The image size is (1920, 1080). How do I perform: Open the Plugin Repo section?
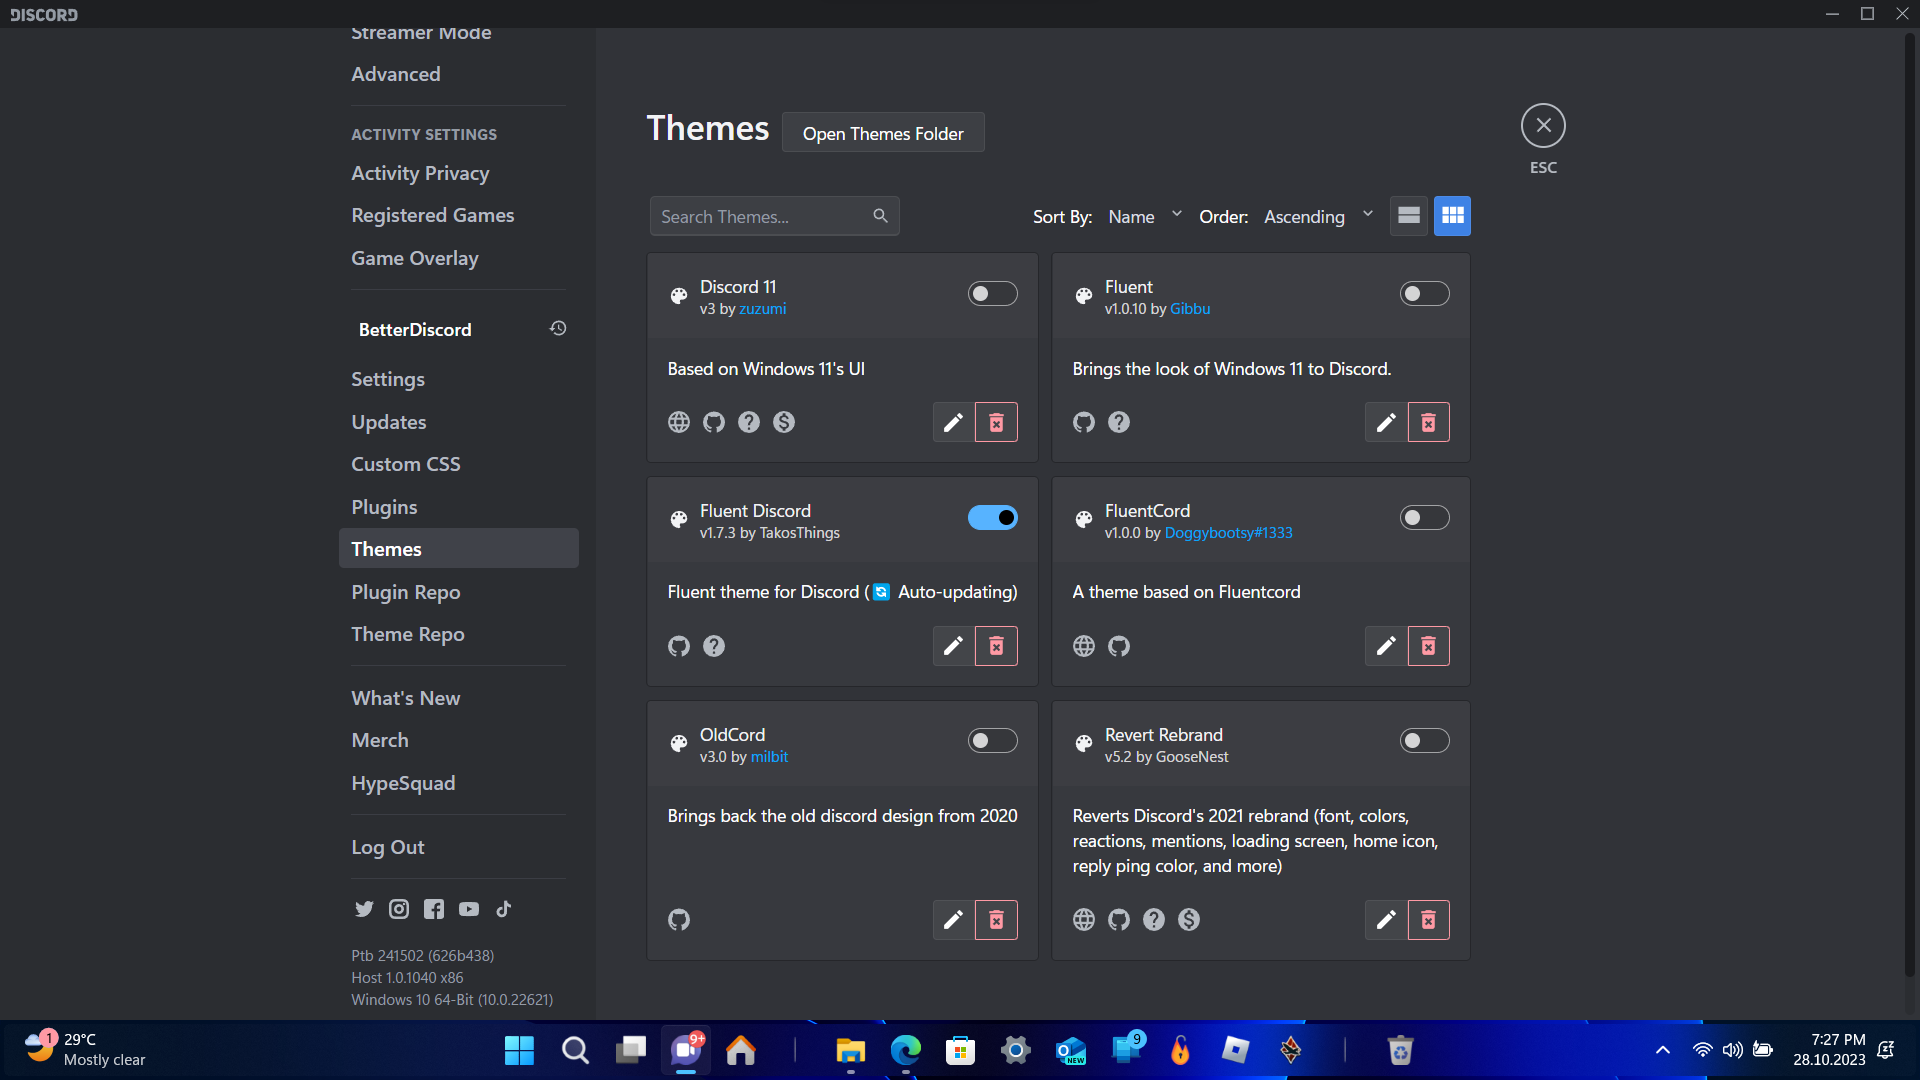coord(405,592)
